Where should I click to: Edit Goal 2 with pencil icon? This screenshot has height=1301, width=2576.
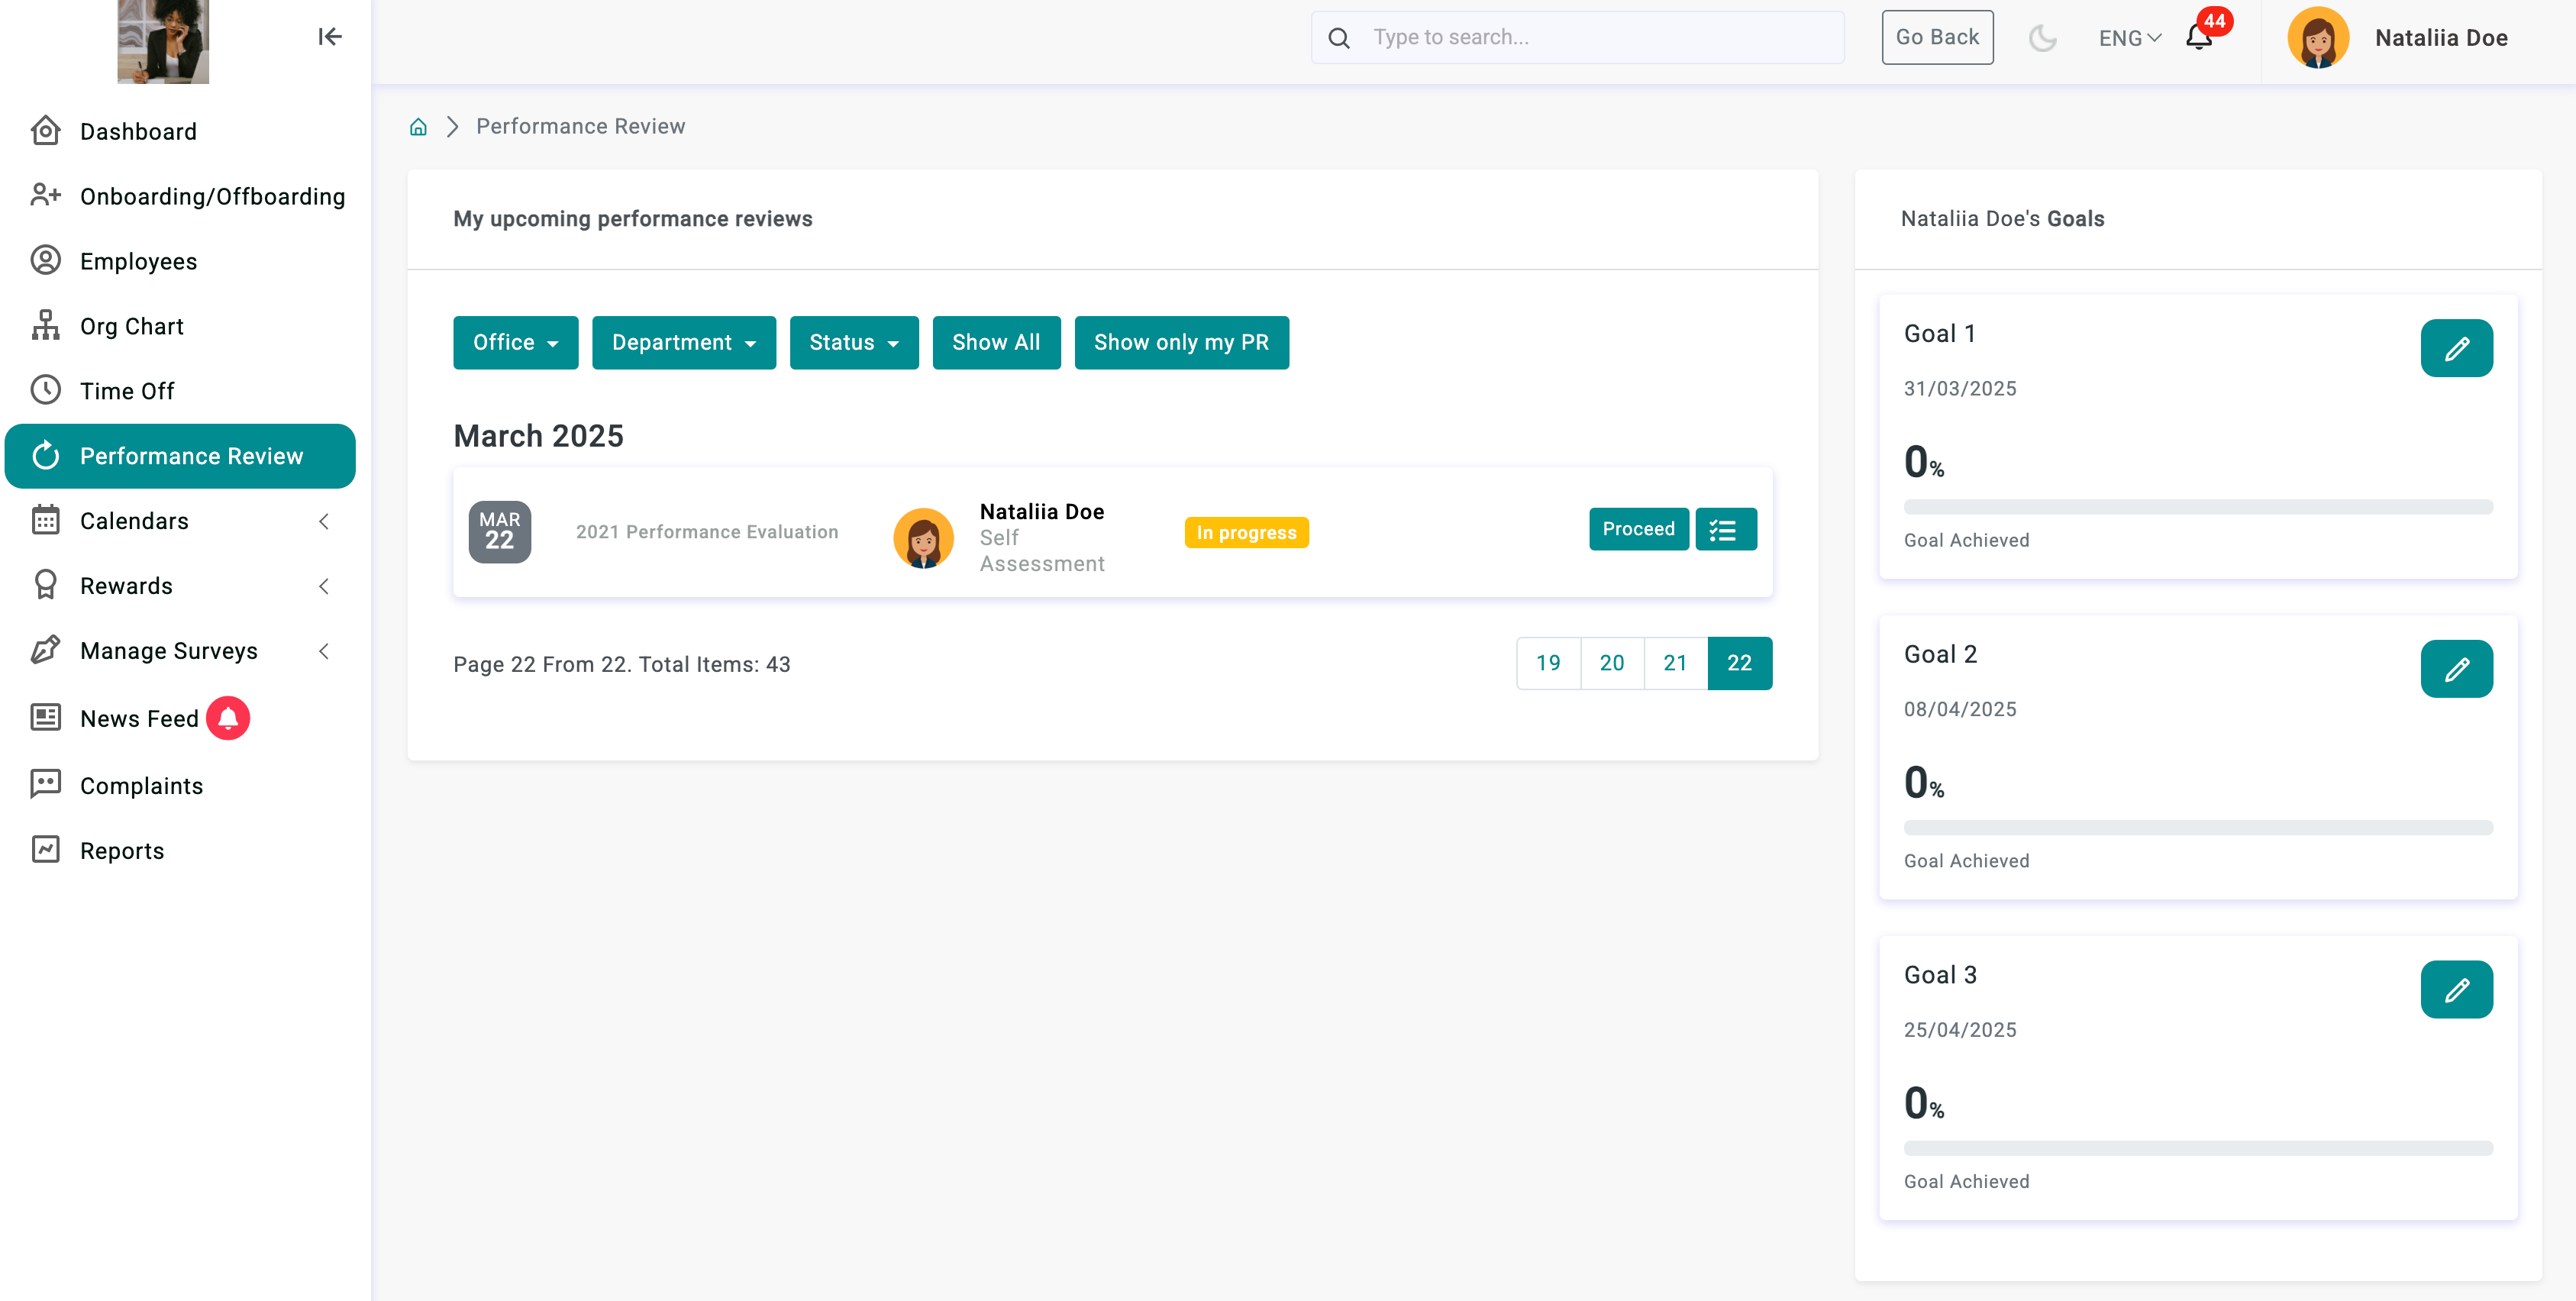tap(2456, 669)
